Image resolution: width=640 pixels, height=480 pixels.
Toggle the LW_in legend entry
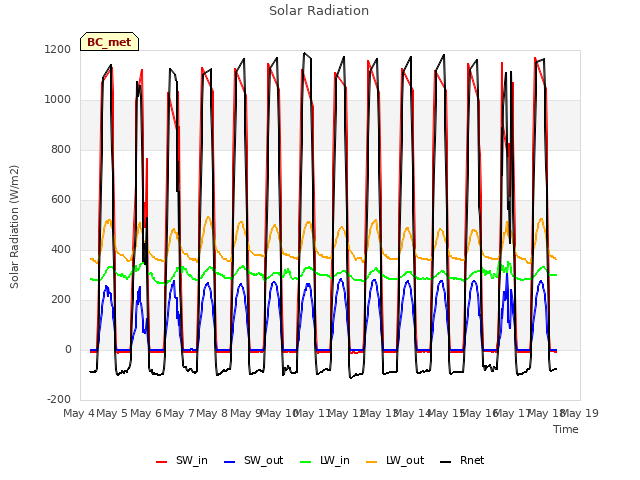tap(324, 461)
